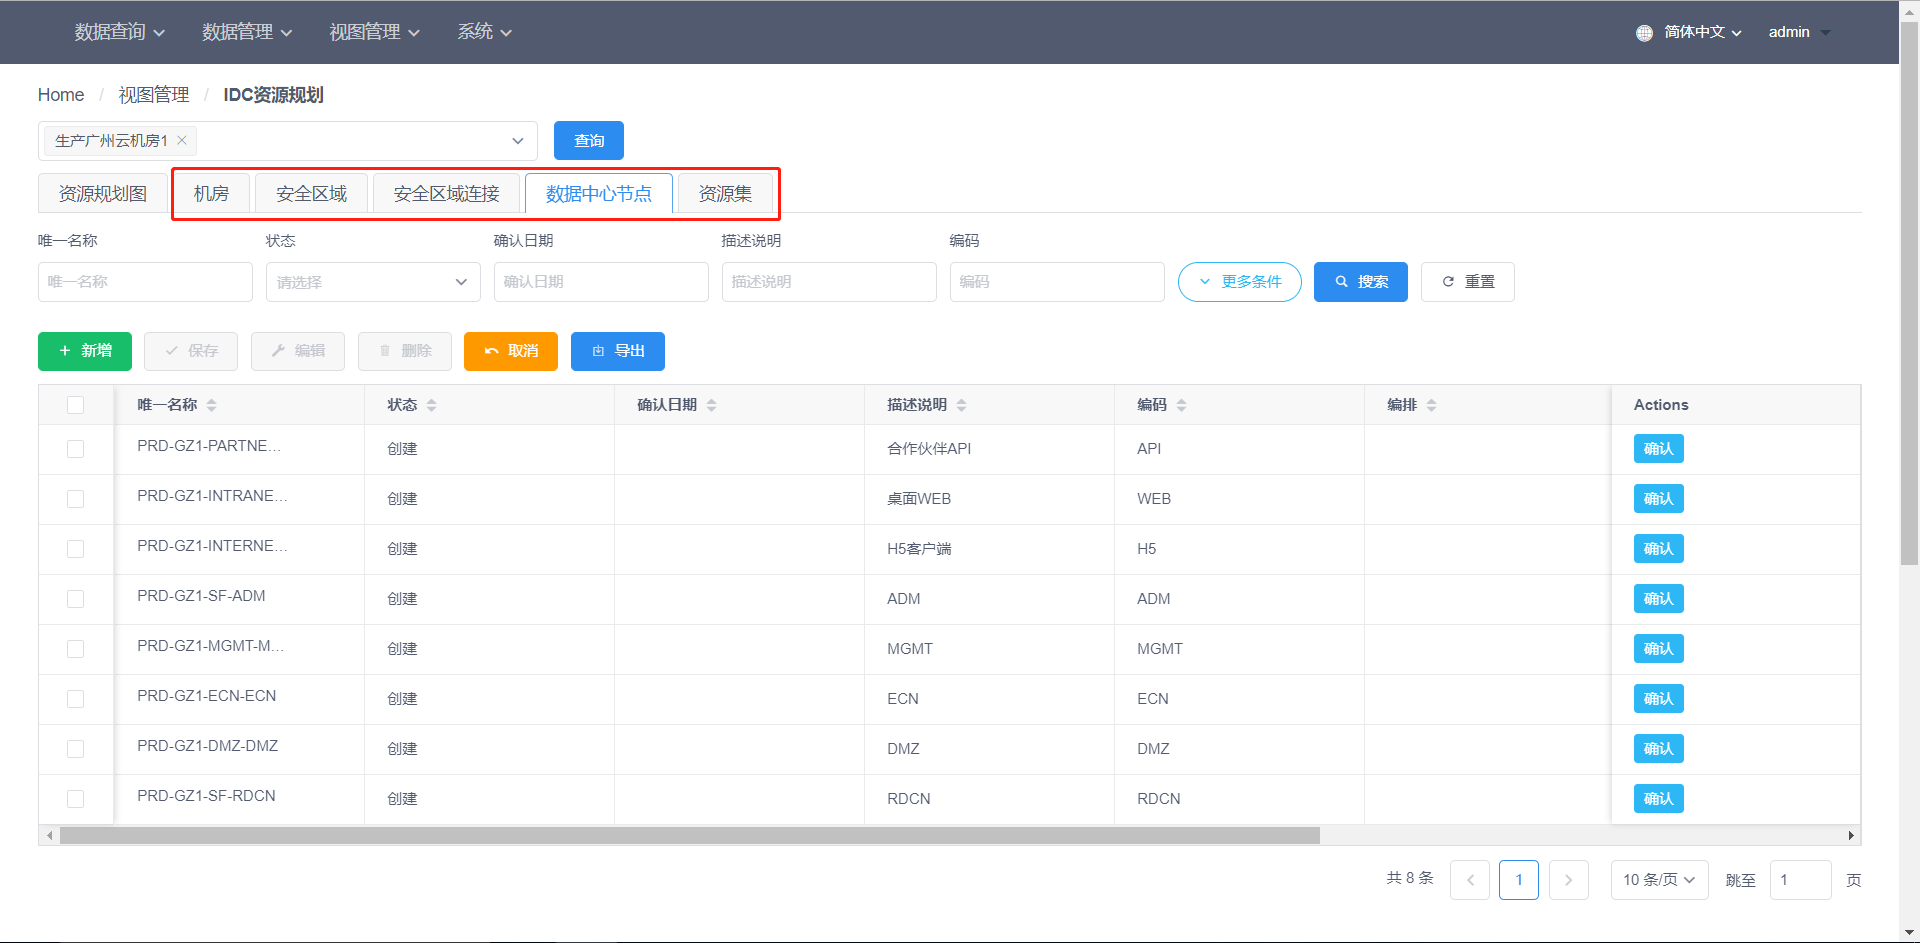Sort by 确认日期 column arrows
This screenshot has width=1920, height=943.
711,405
